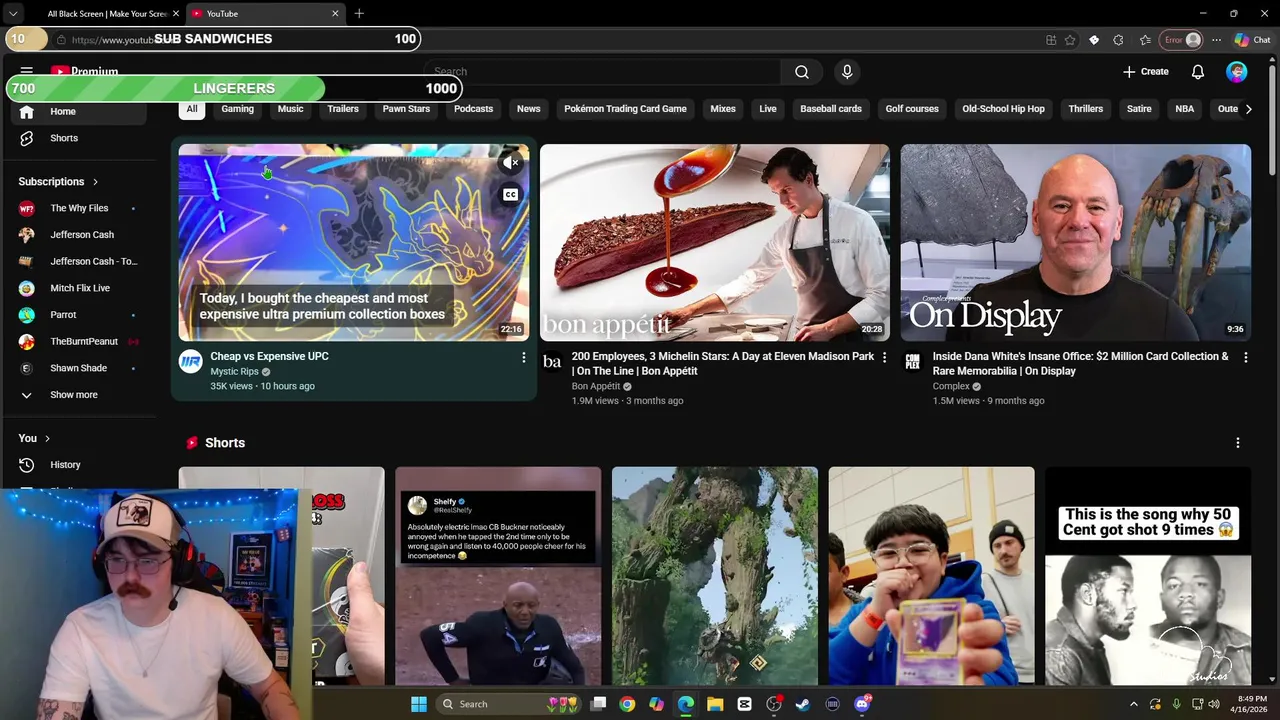Play the Bon Appétit video thumbnail
The height and width of the screenshot is (720, 1280).
(714, 243)
